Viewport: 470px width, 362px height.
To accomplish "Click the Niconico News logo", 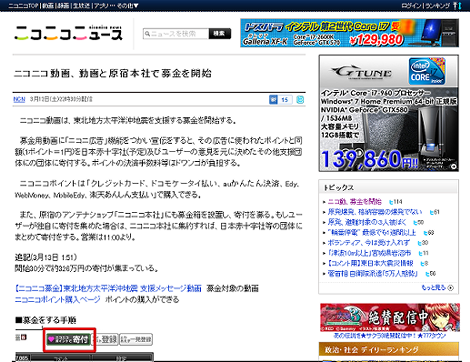I will (68, 33).
